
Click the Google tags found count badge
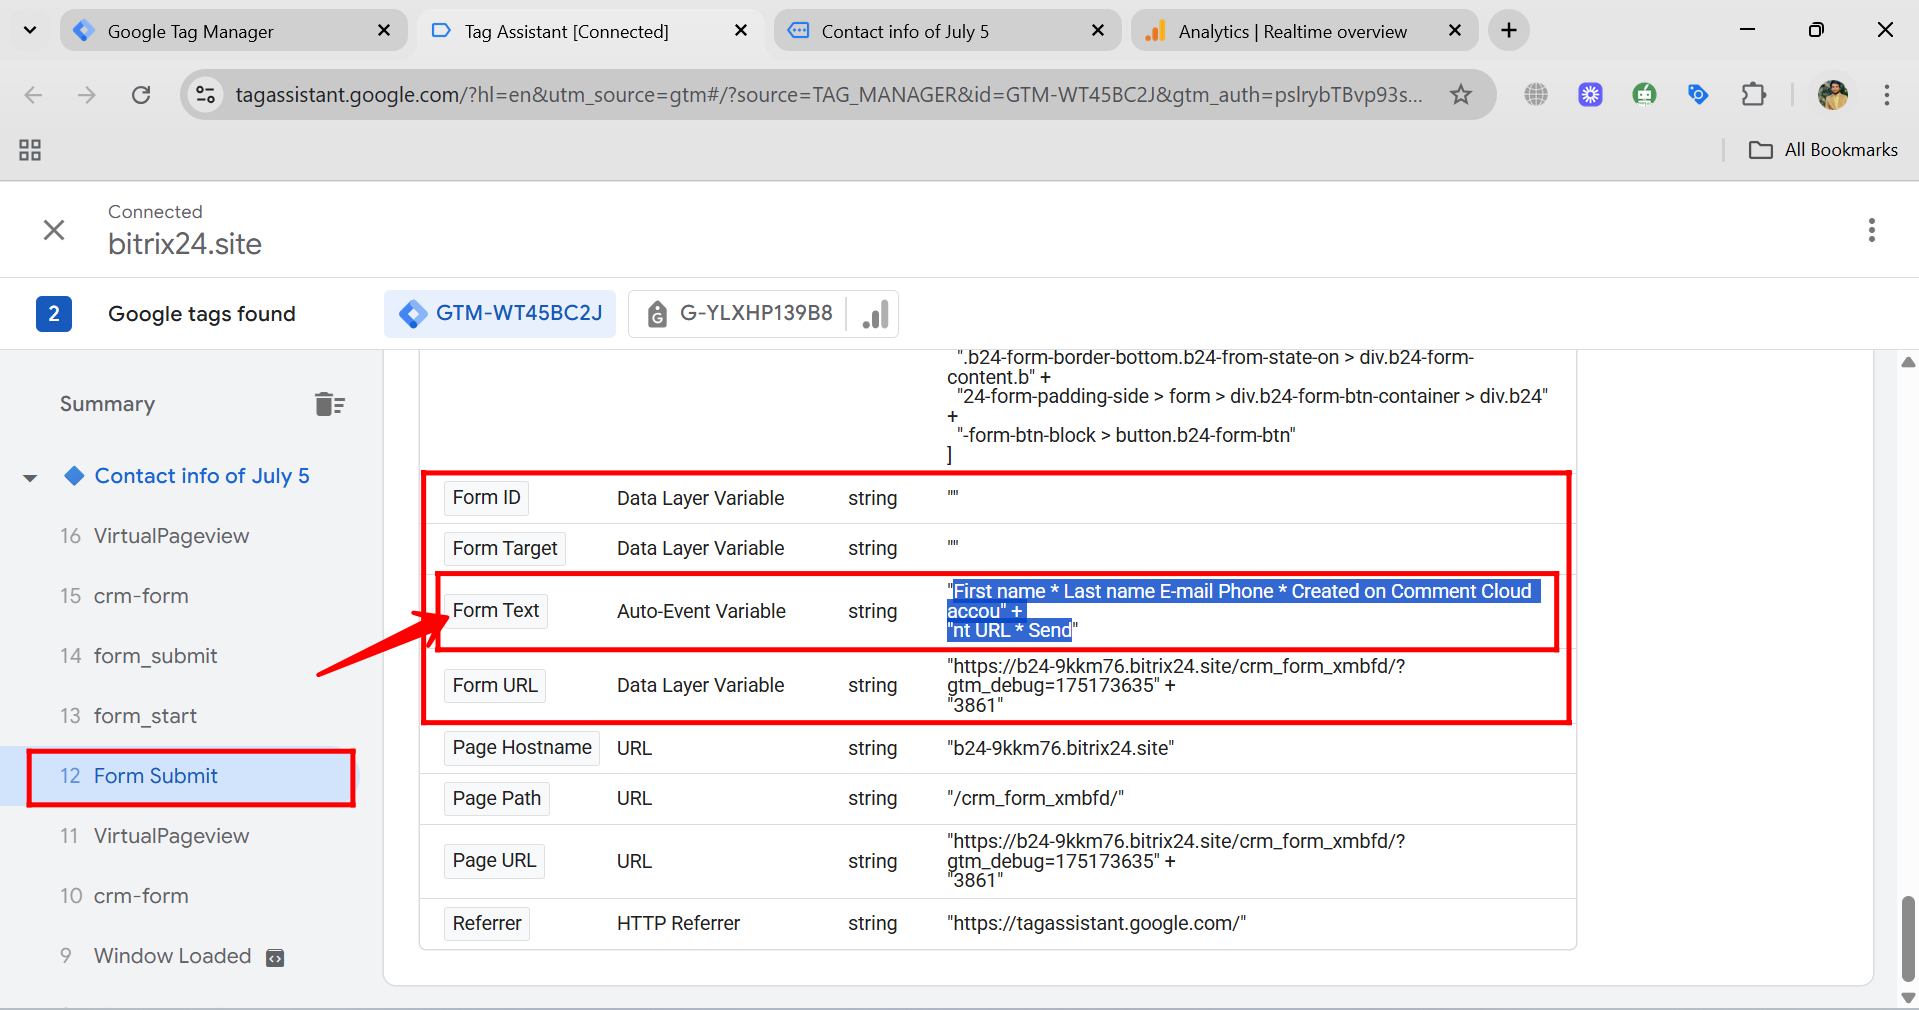[x=54, y=314]
